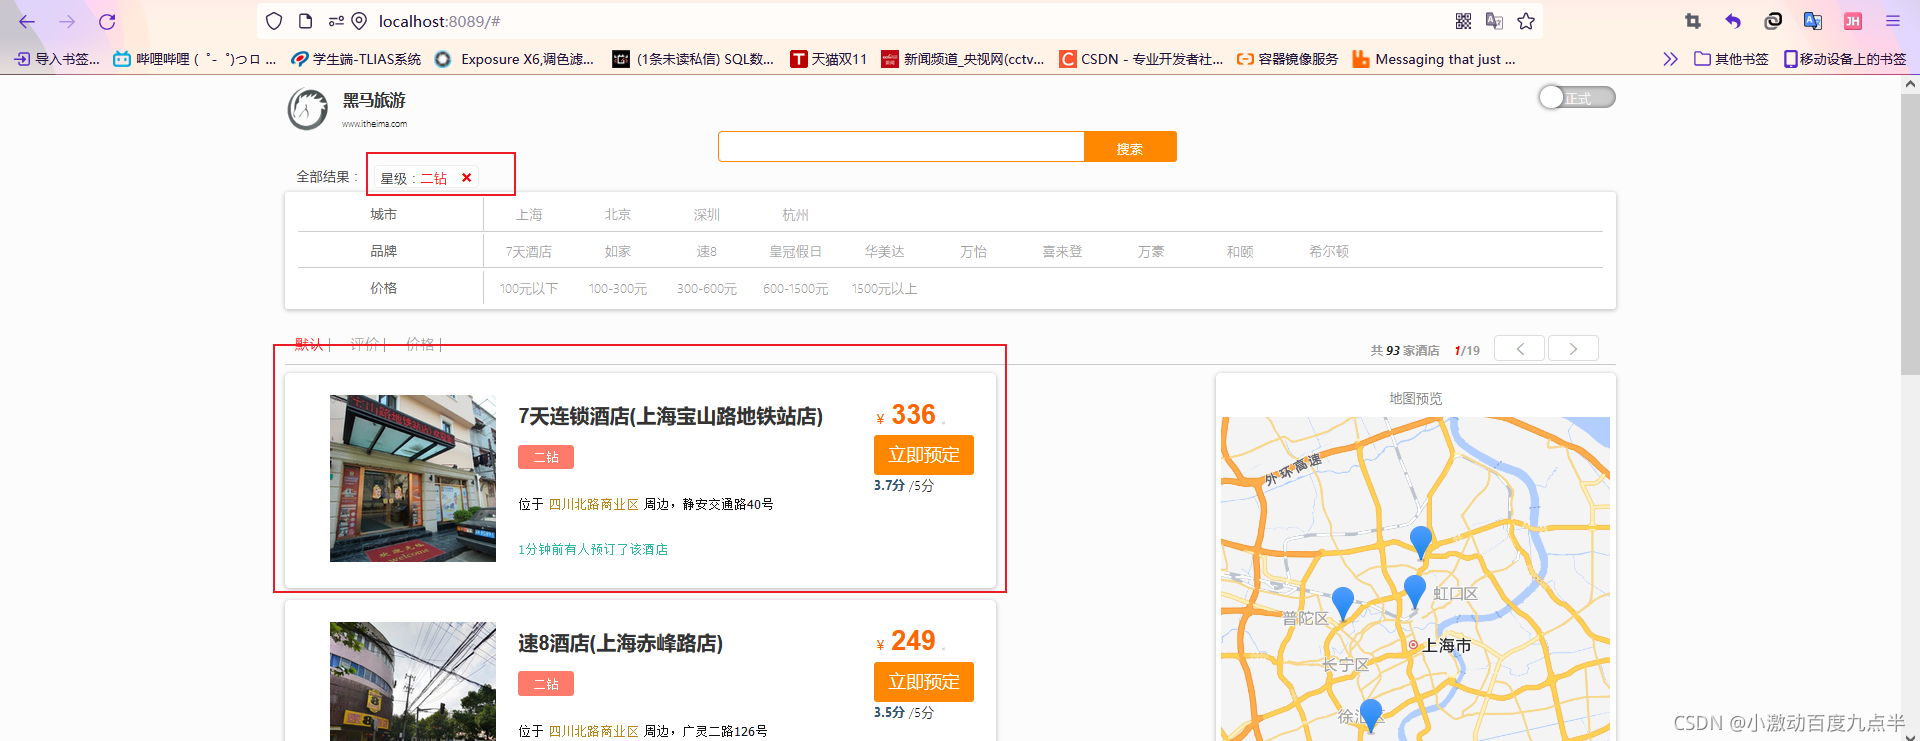Filter by brand 皇冠假日

795,252
